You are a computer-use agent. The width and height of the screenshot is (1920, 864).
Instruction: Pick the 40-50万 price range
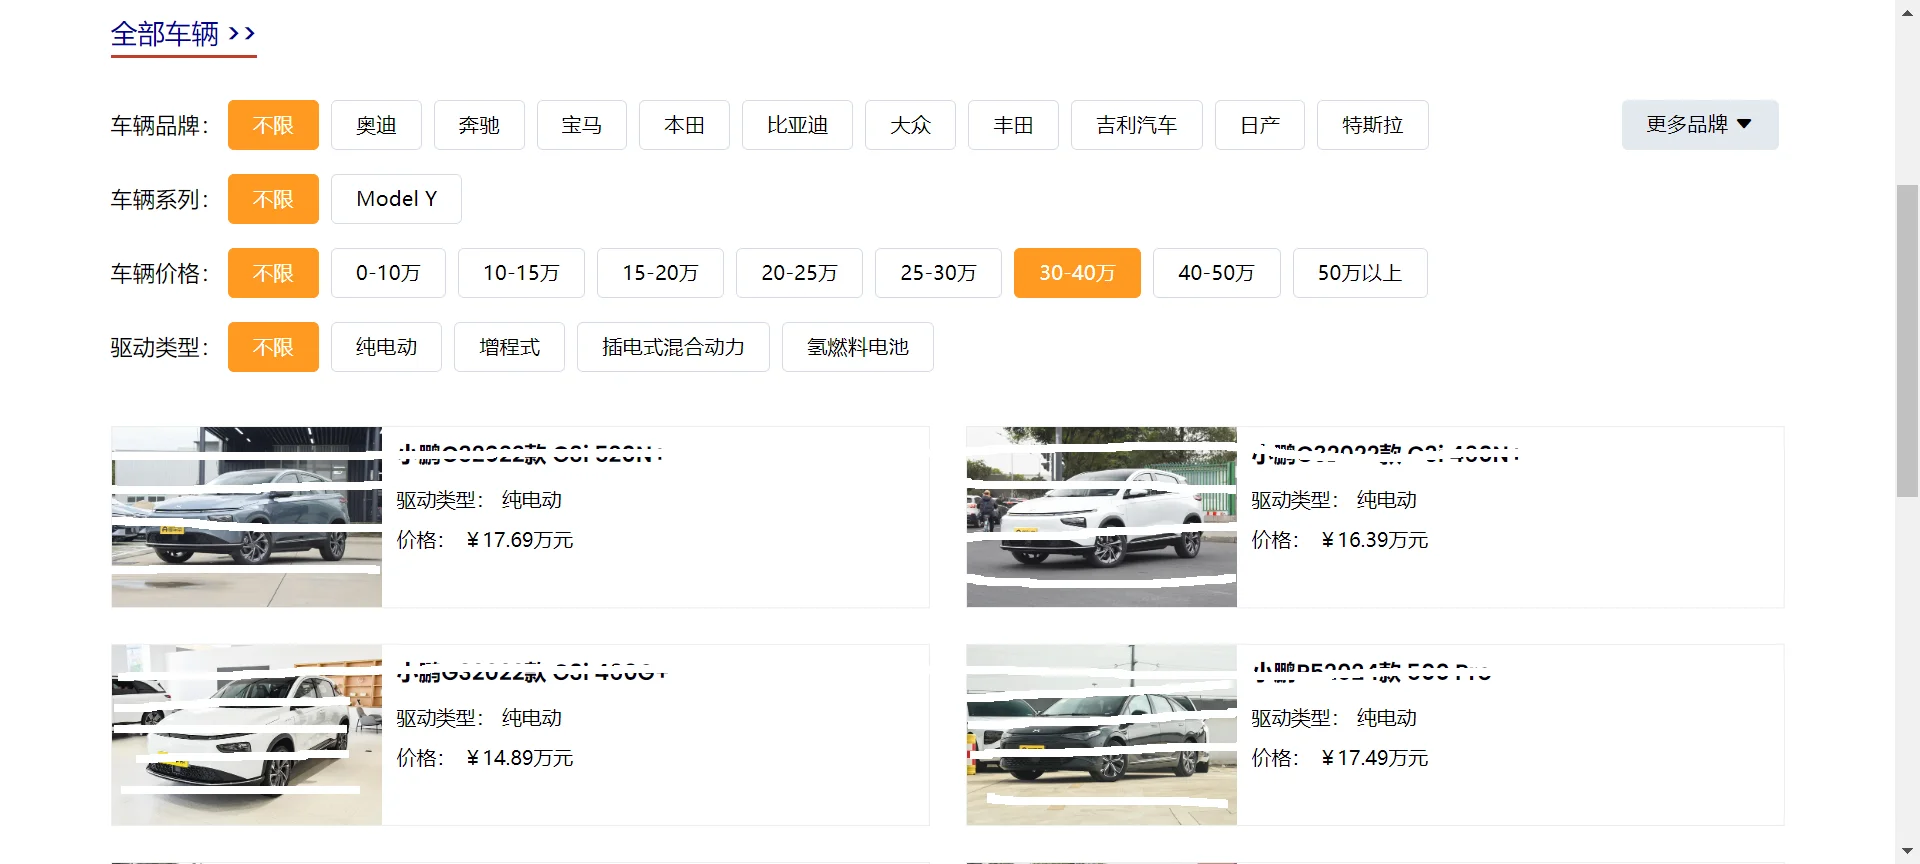[x=1216, y=273]
